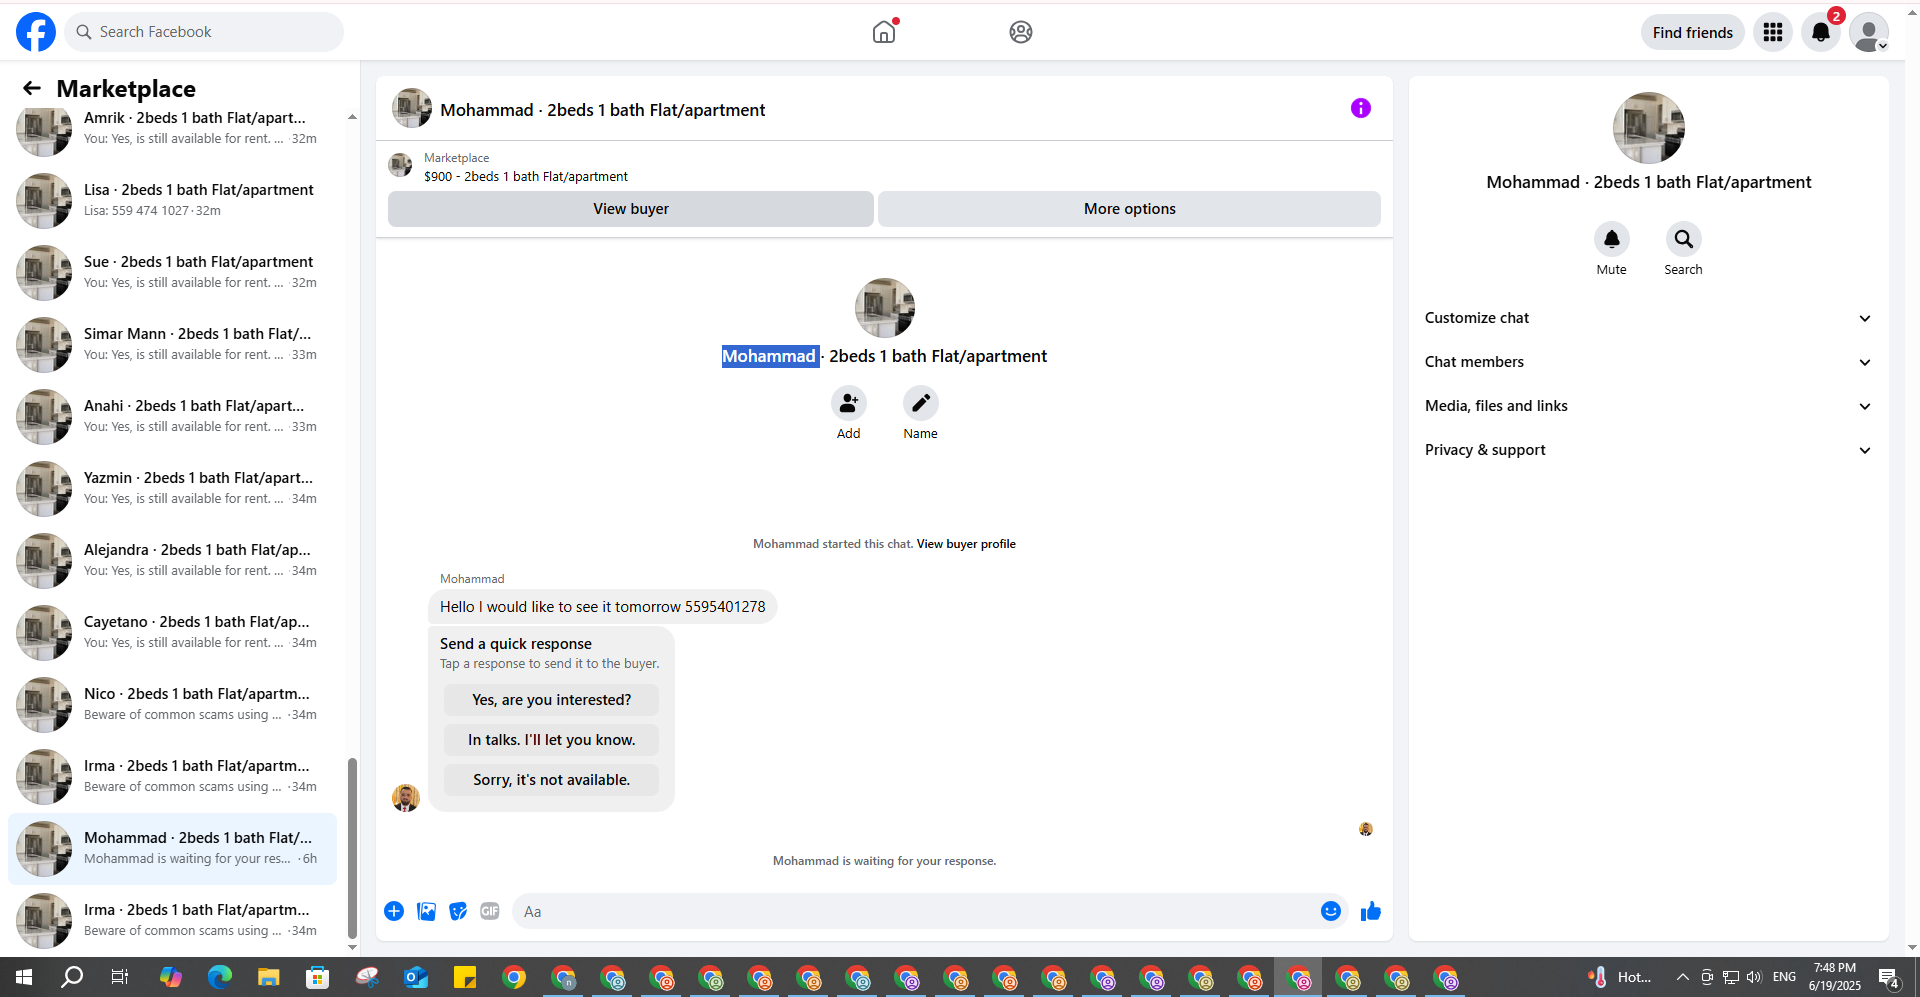Expand the Privacy & support section
This screenshot has width=1920, height=997.
coord(1648,450)
